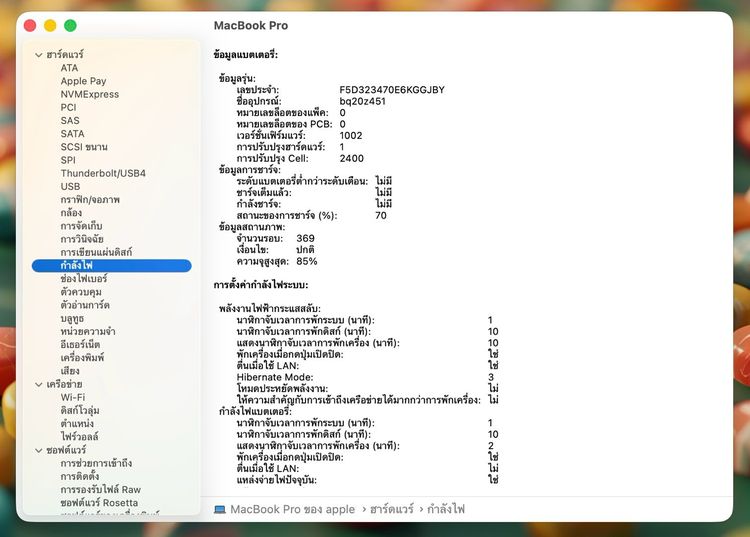750x537 pixels.
Task: Select SPI in the sidebar
Action: (68, 160)
